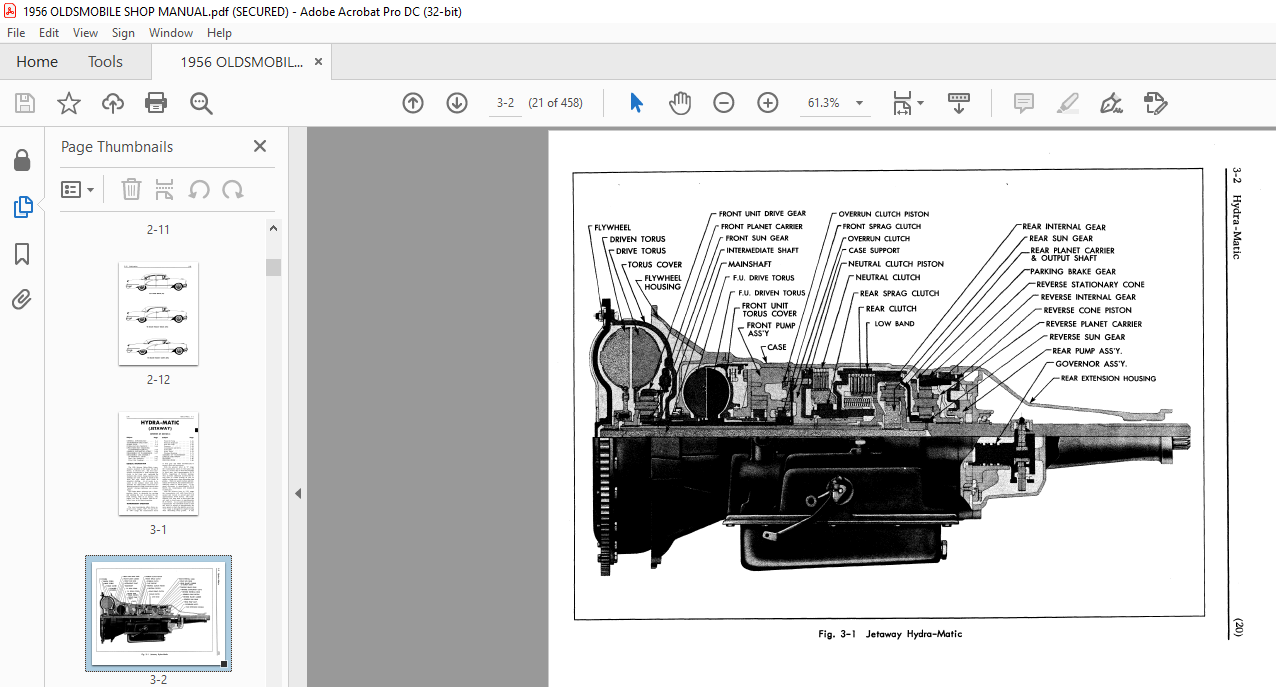Switch to the Tools tab
The image size is (1276, 687).
tap(105, 62)
